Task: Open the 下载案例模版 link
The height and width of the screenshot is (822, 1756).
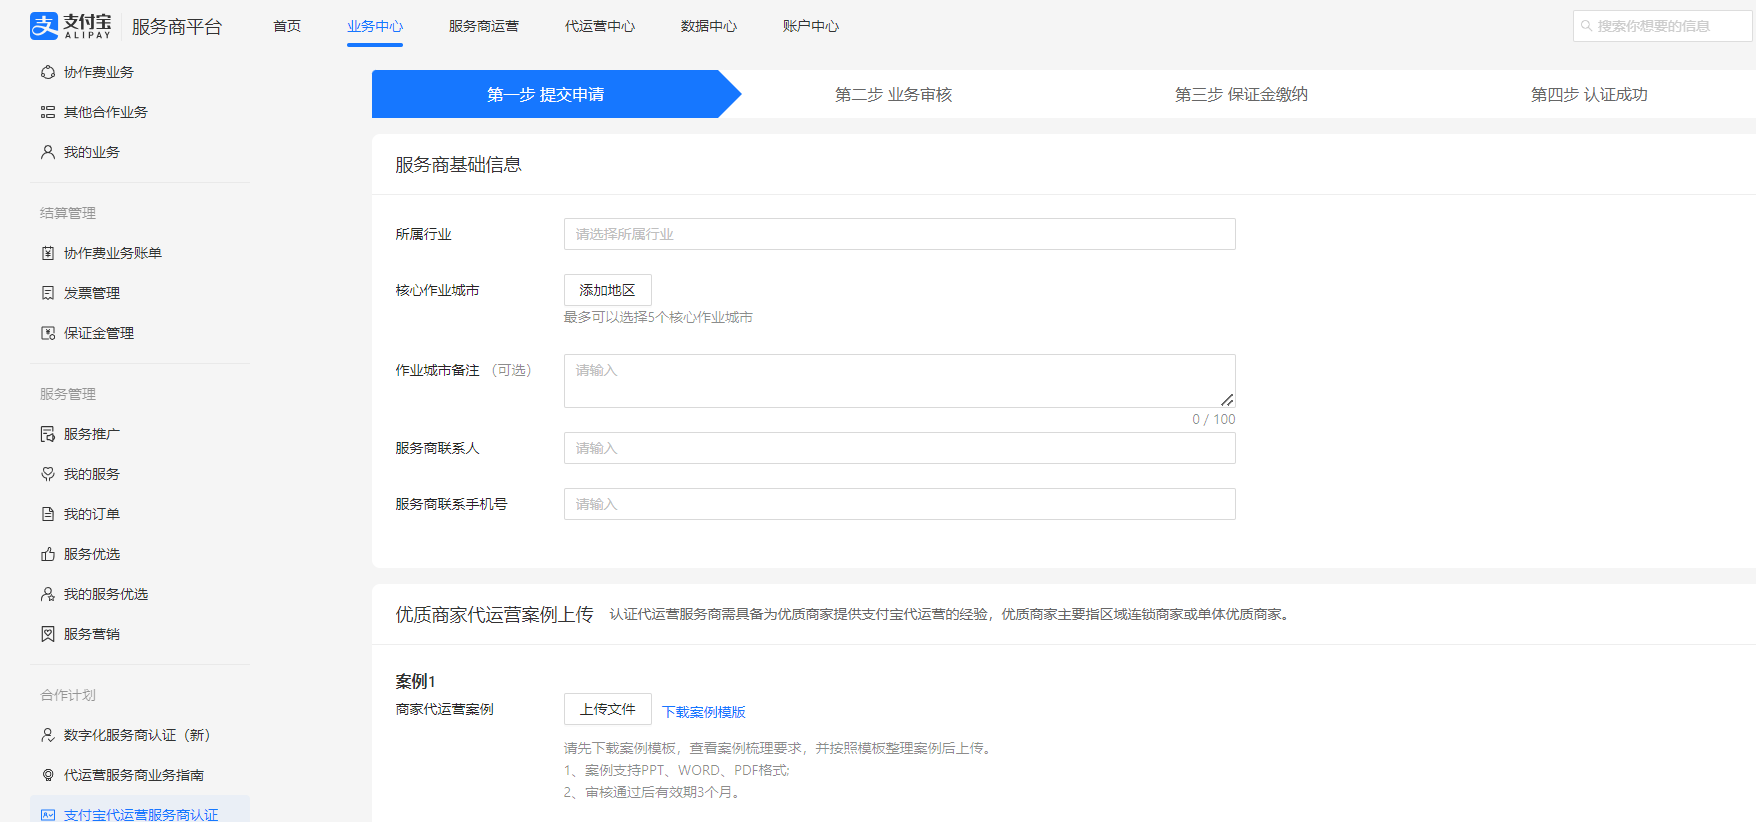Action: coord(703,712)
